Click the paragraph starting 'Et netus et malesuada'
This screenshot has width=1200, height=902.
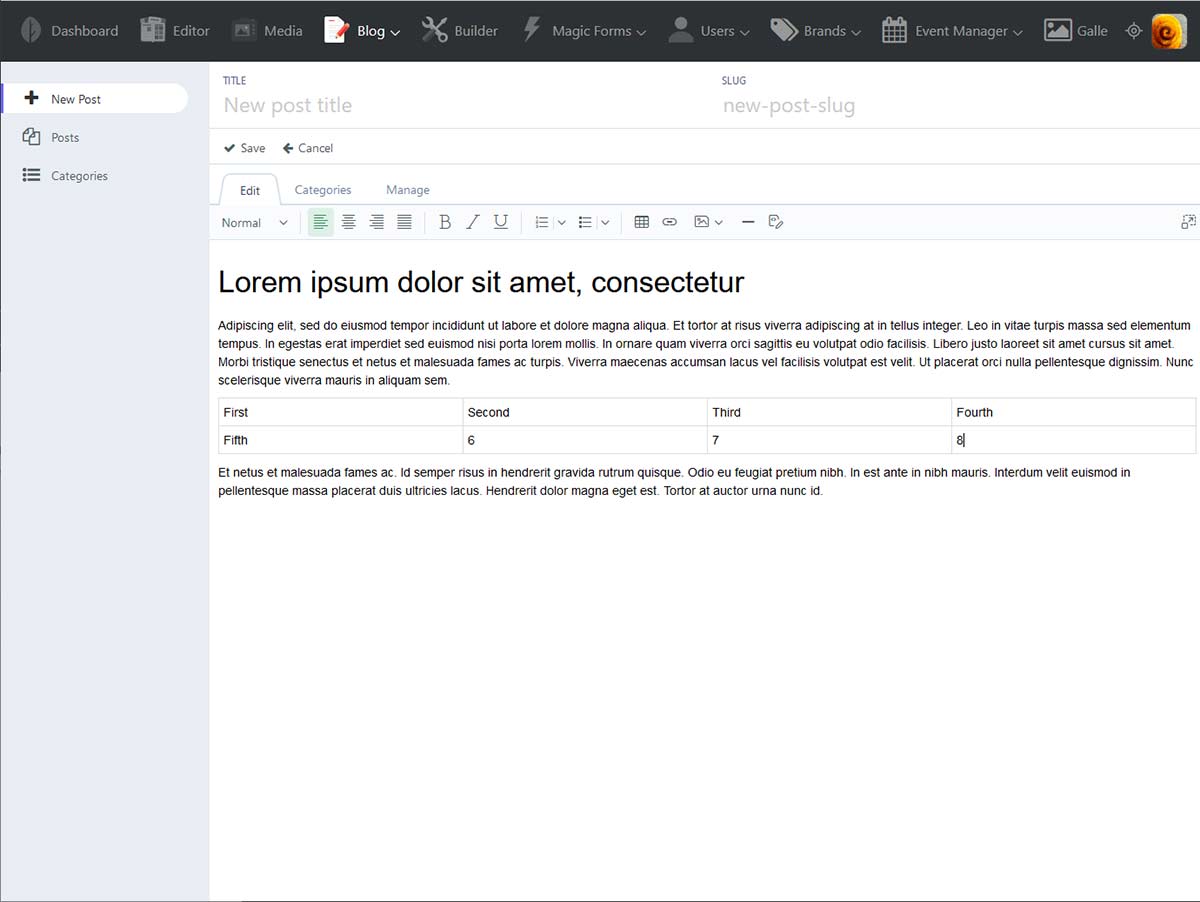[674, 482]
